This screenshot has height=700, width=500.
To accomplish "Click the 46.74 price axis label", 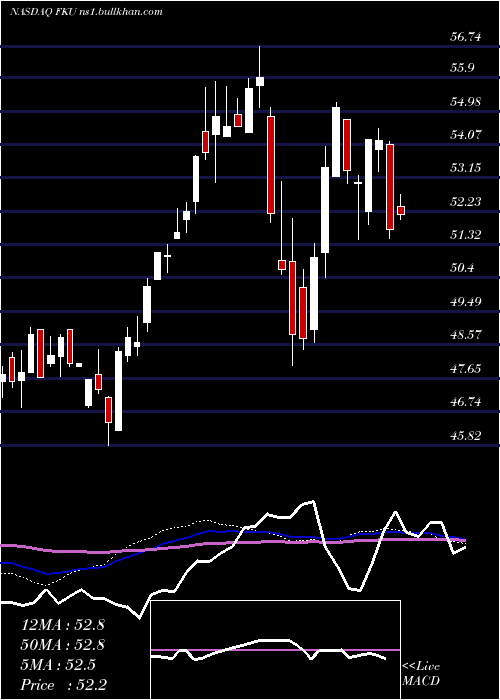I will [x=466, y=402].
